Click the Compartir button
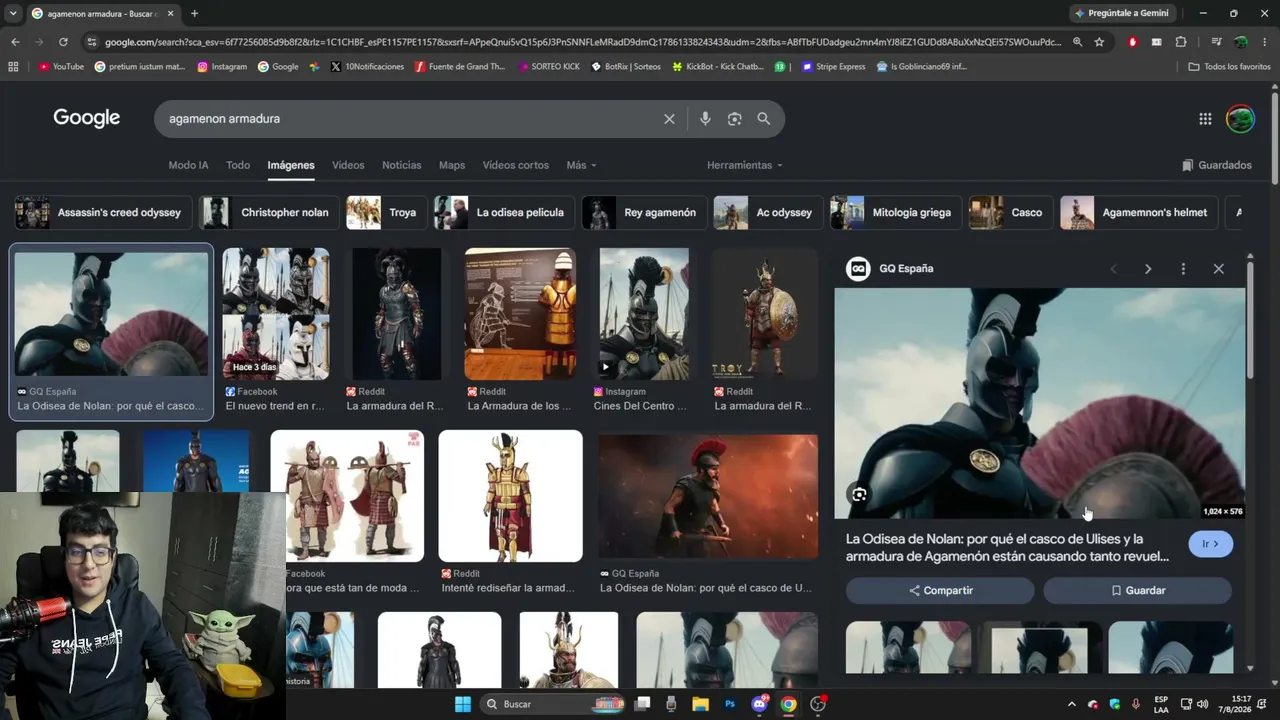The image size is (1280, 720). 940,591
